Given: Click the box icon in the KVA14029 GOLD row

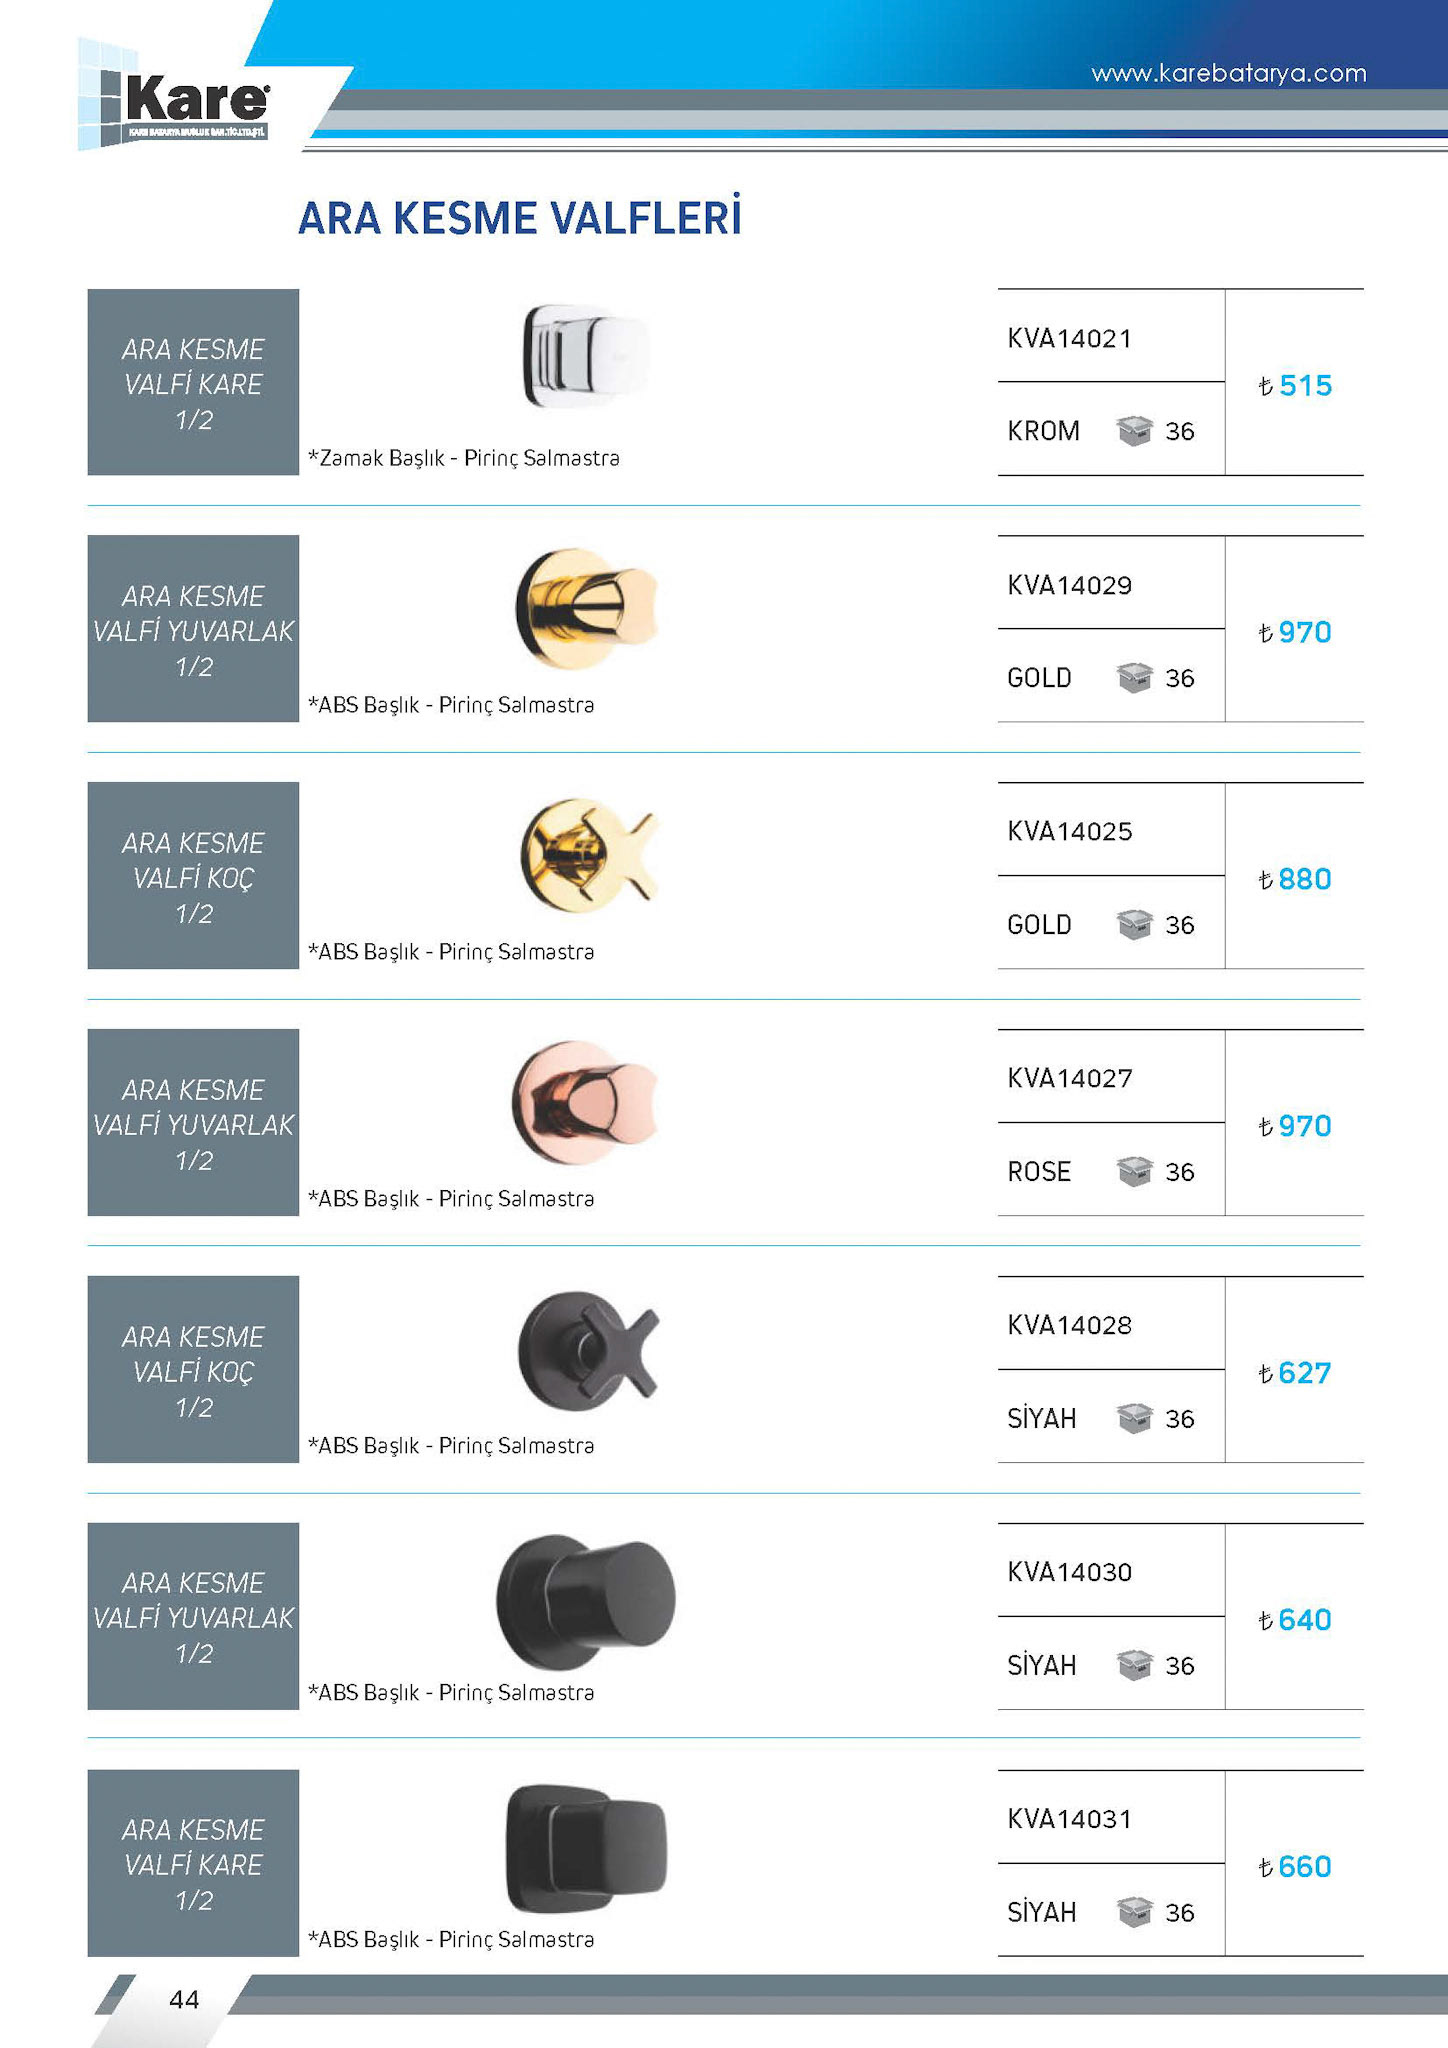Looking at the screenshot, I should point(1134,678).
